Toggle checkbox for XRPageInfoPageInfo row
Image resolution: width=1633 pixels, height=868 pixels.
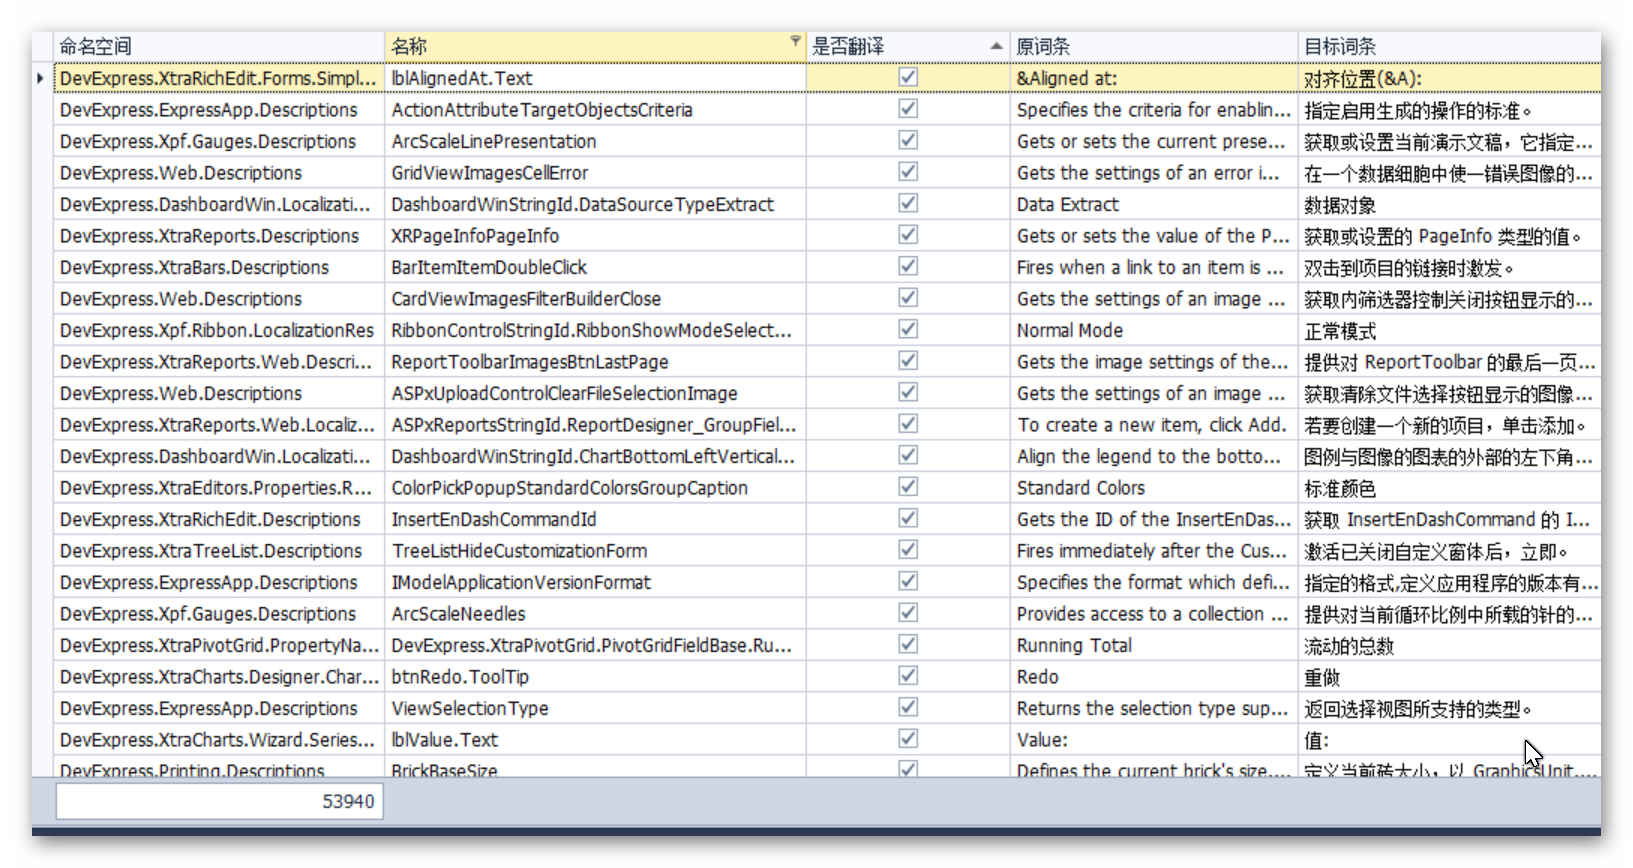[x=908, y=235]
